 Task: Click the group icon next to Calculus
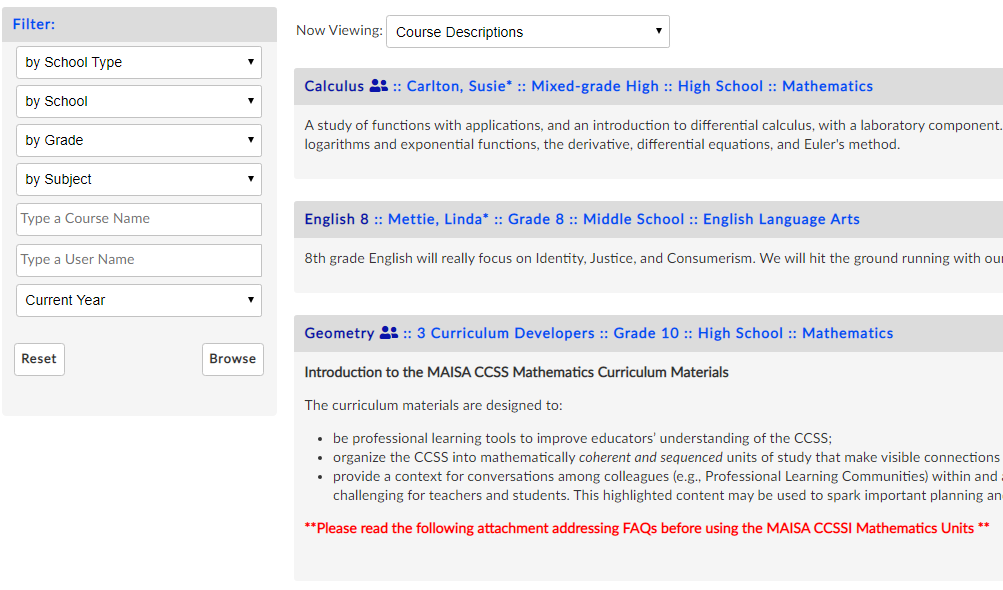[x=378, y=86]
